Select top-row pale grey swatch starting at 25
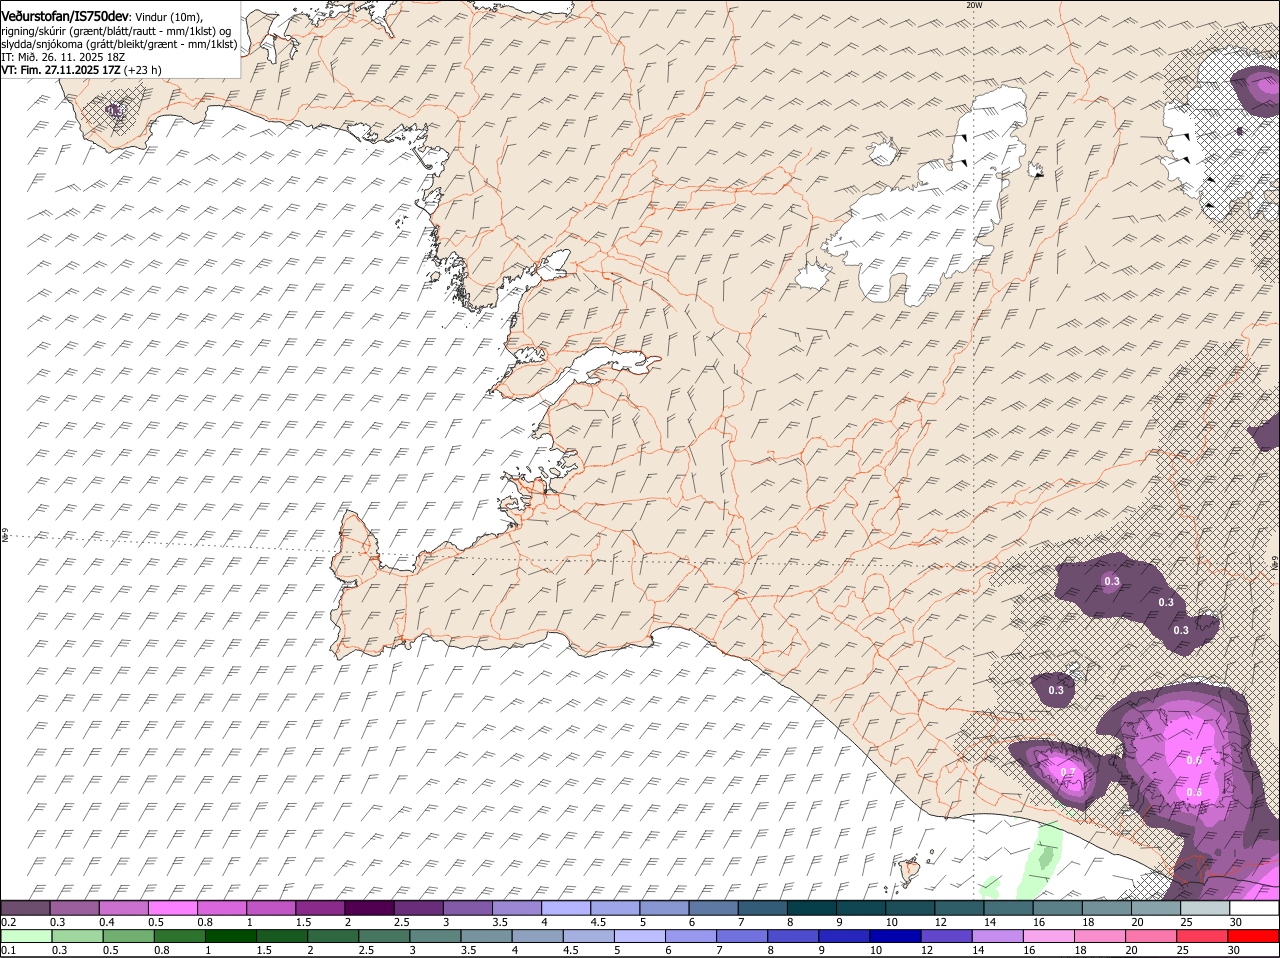Viewport: 1280px width, 958px height. (x=1205, y=908)
